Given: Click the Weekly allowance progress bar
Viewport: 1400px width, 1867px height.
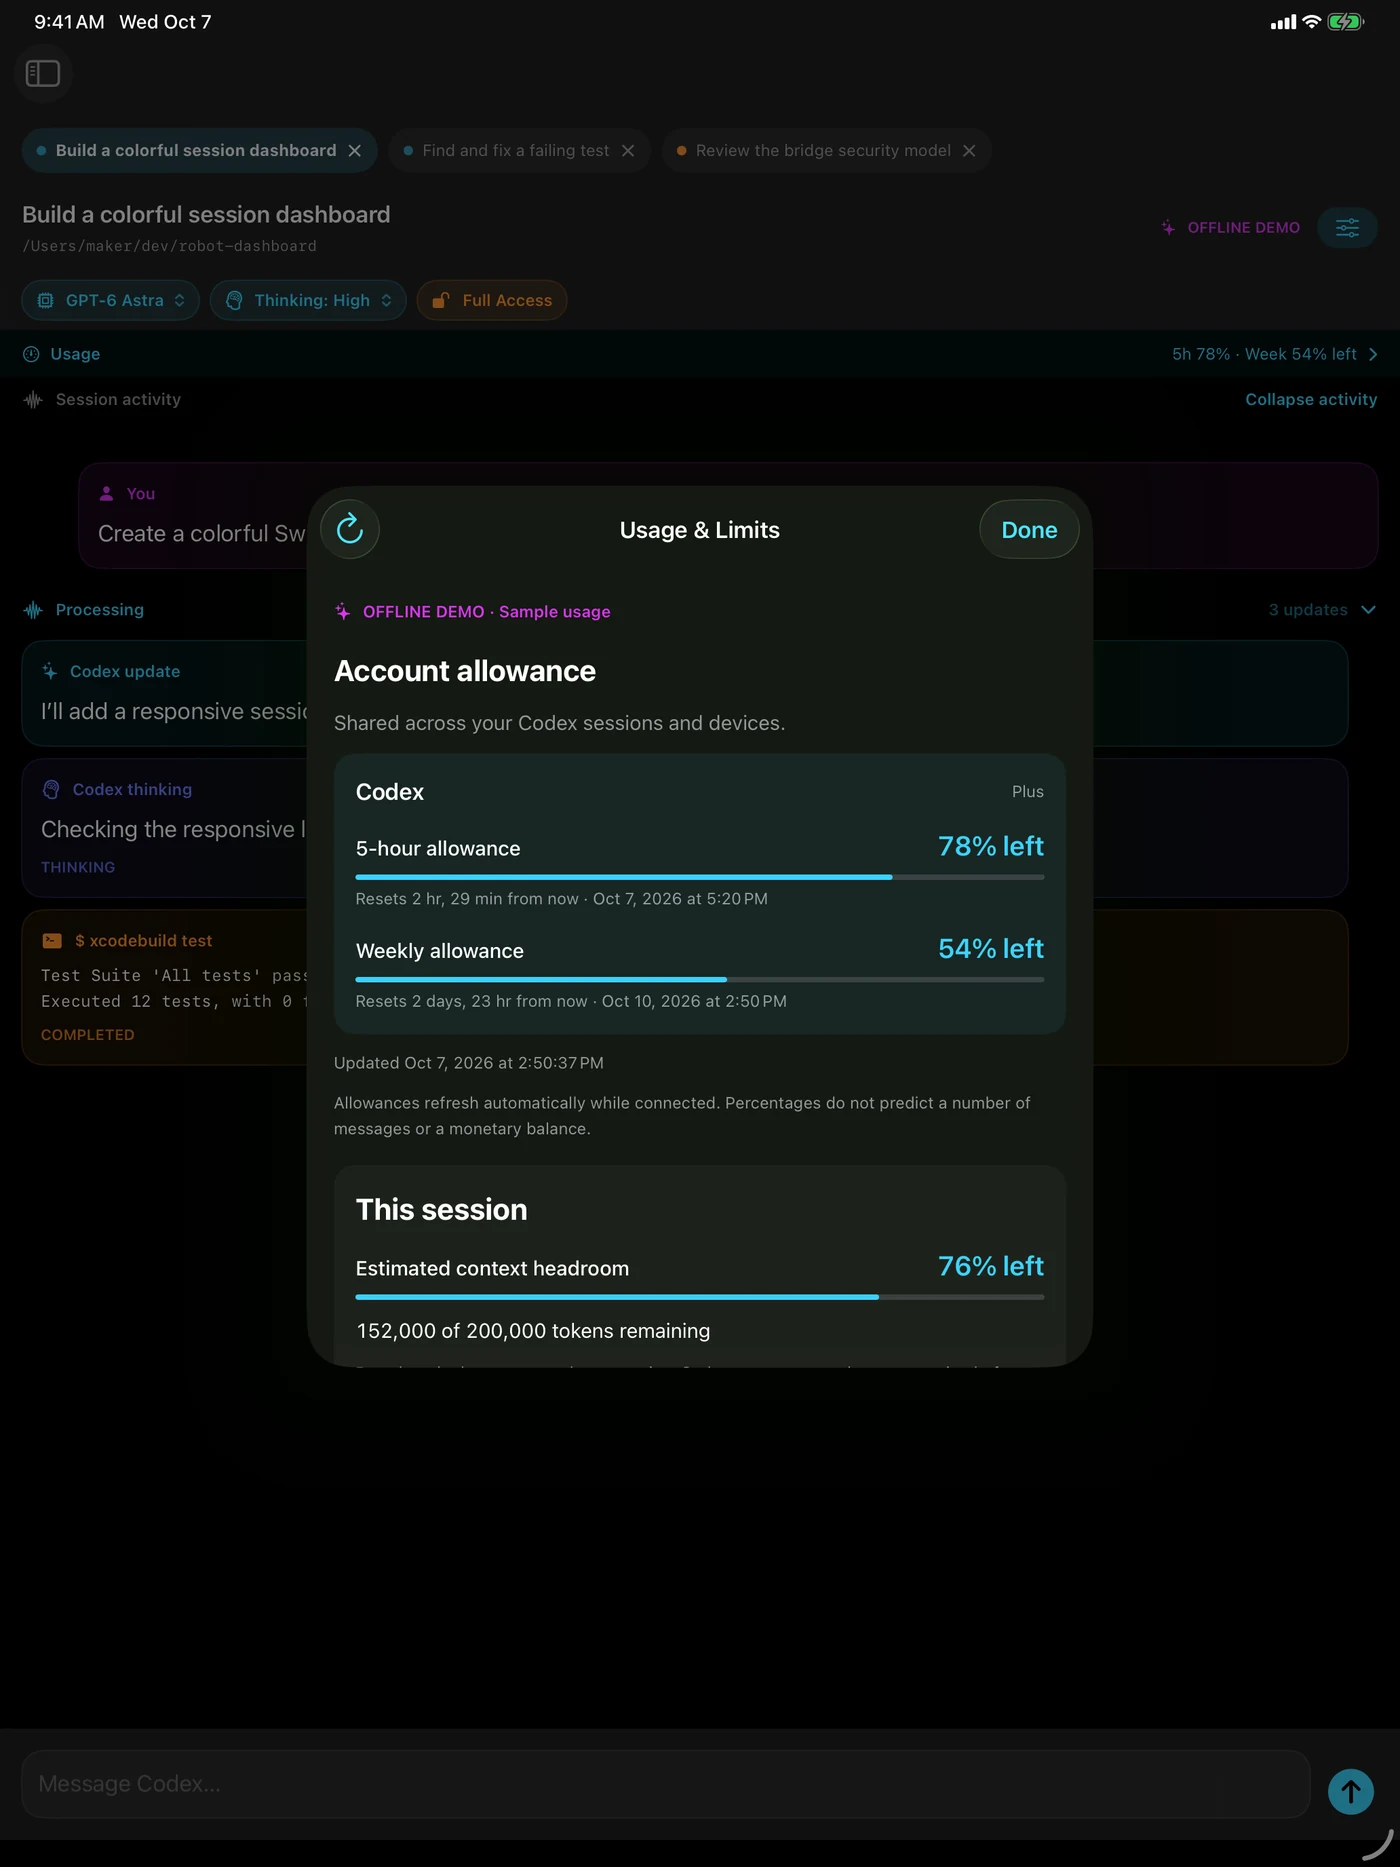Looking at the screenshot, I should point(699,979).
